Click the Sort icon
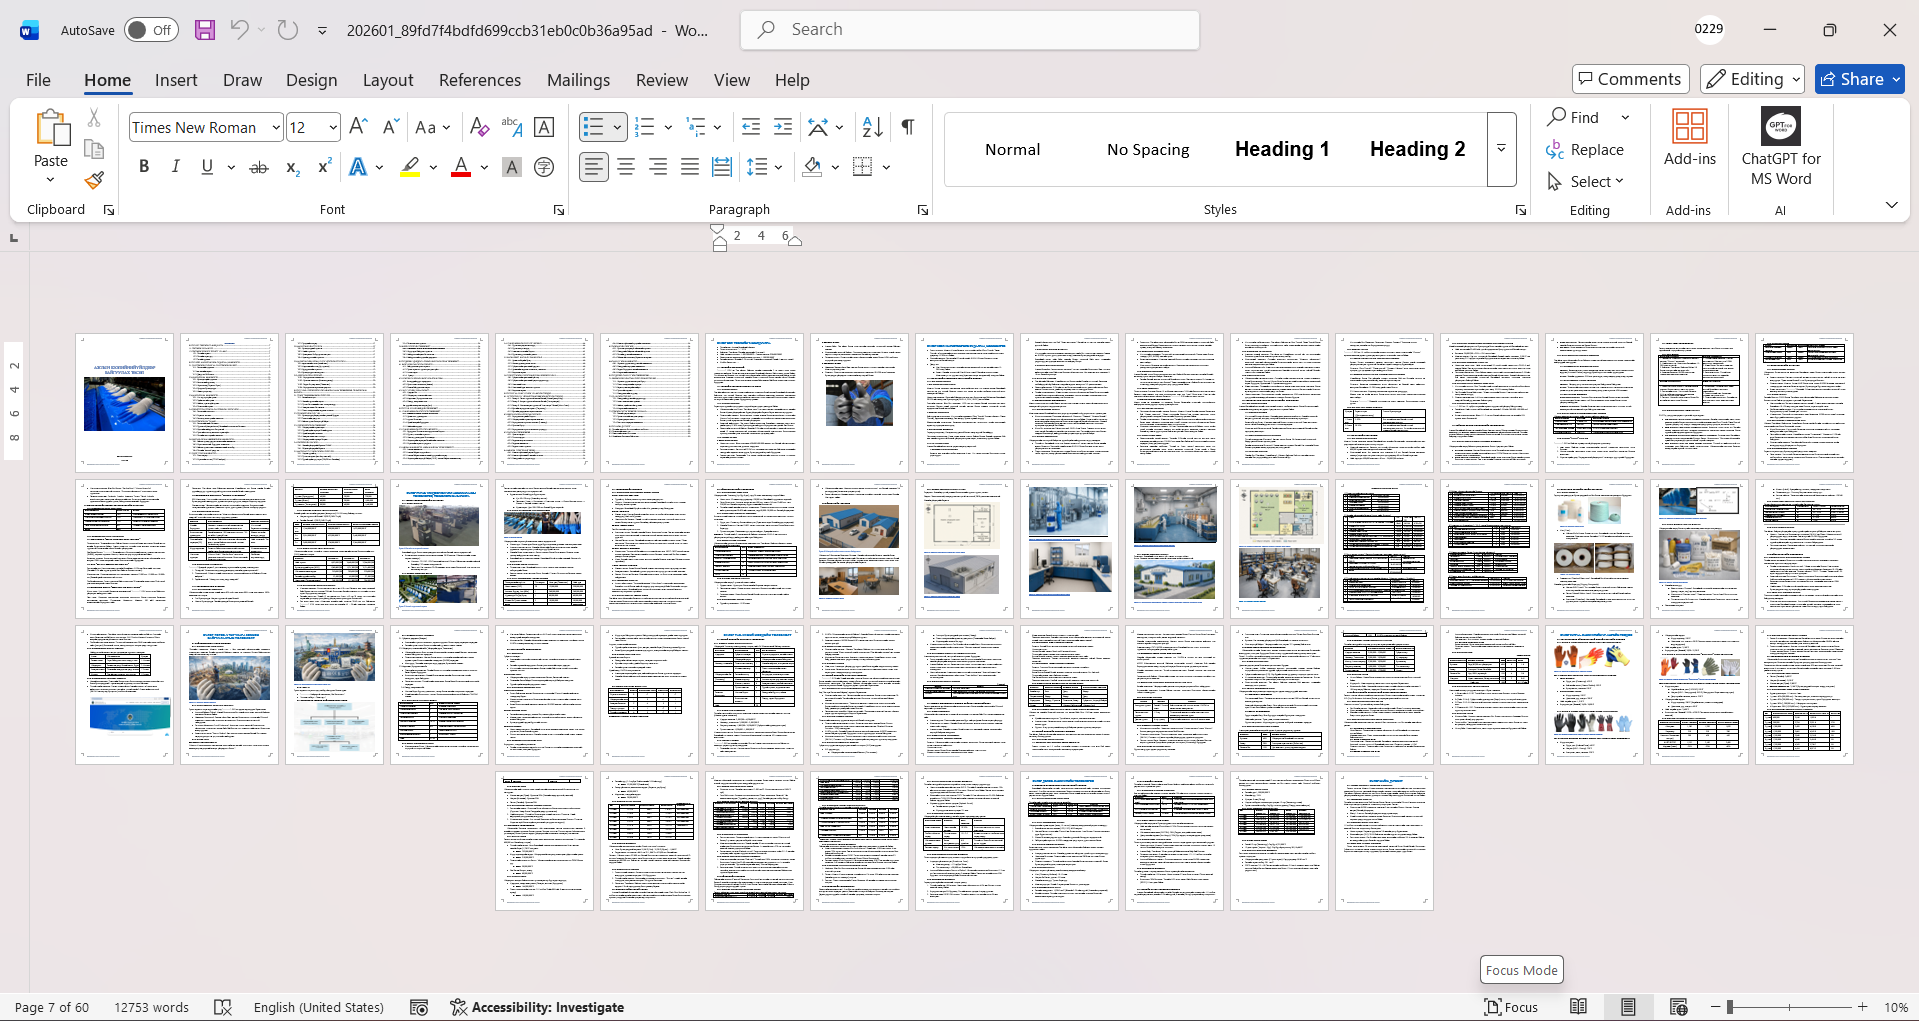The height and width of the screenshot is (1021, 1919). click(872, 127)
